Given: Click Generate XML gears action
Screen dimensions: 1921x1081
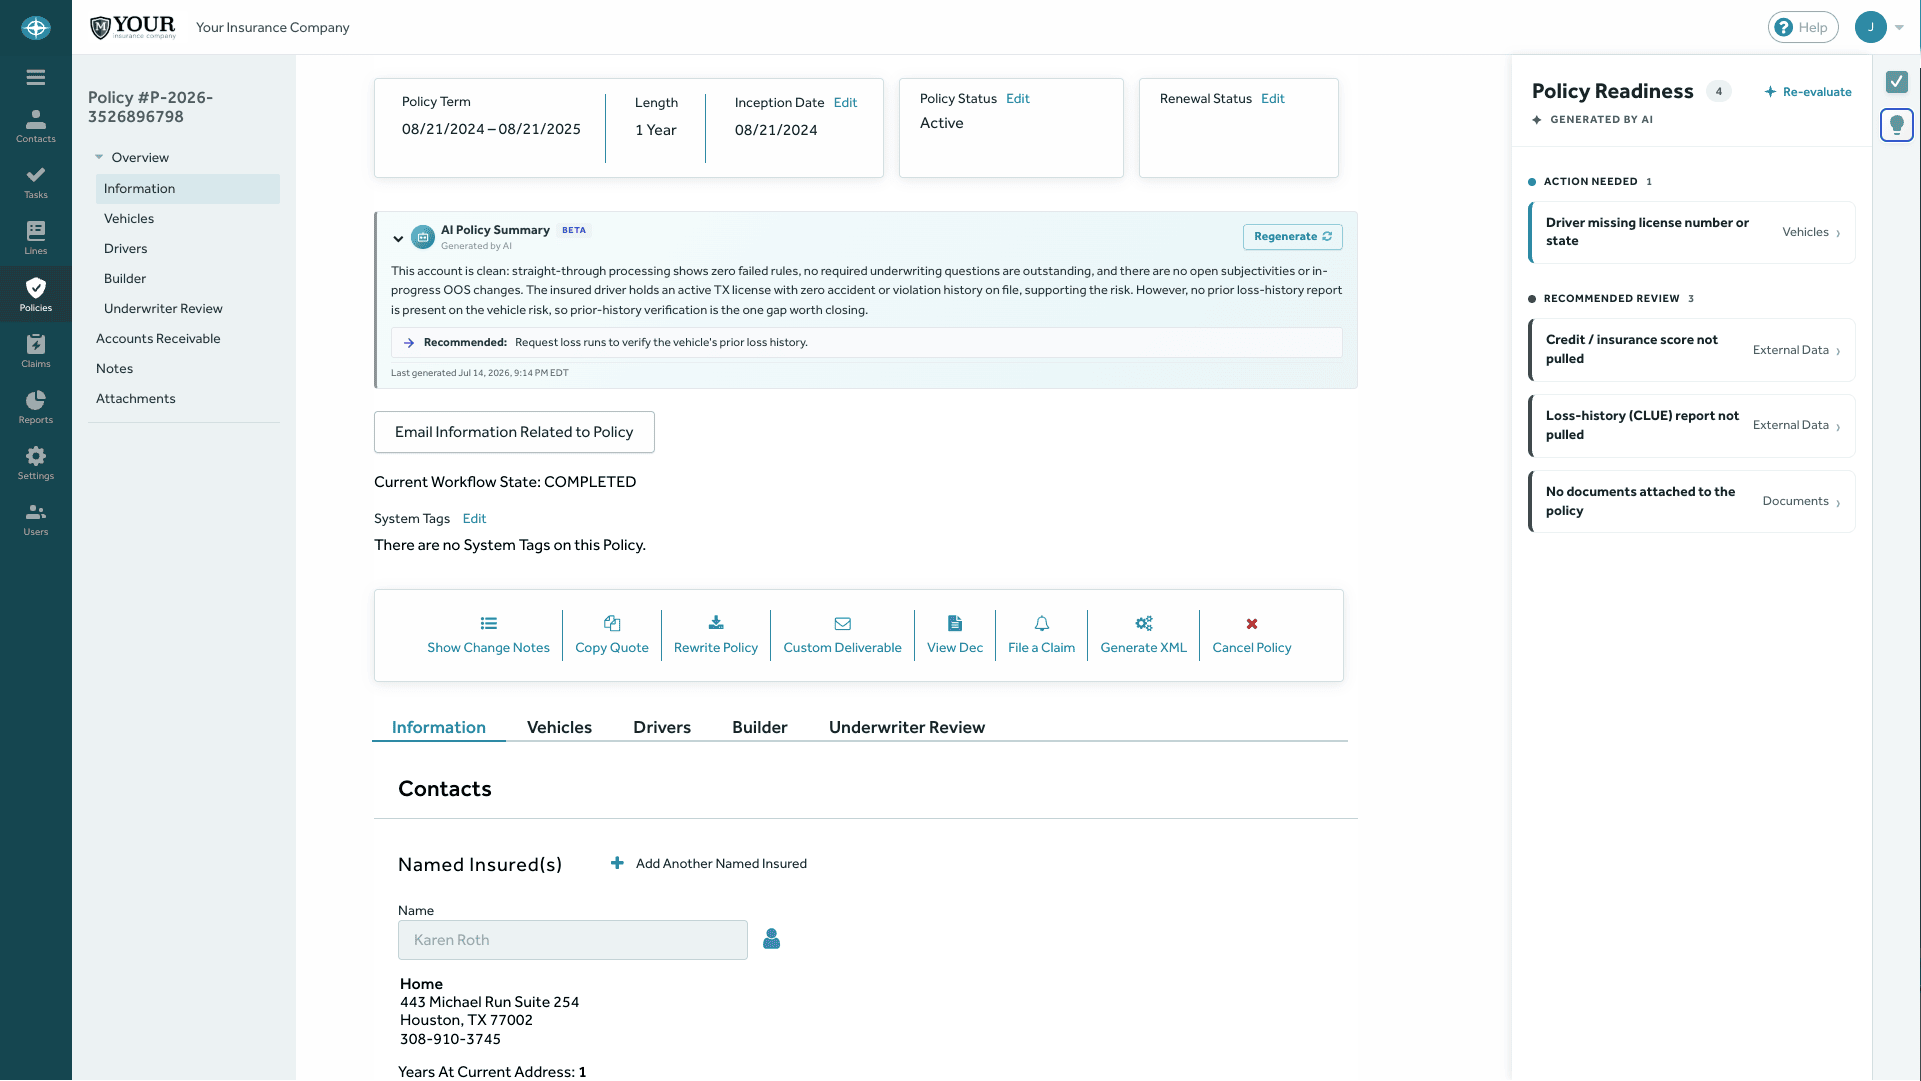Looking at the screenshot, I should [x=1144, y=636].
